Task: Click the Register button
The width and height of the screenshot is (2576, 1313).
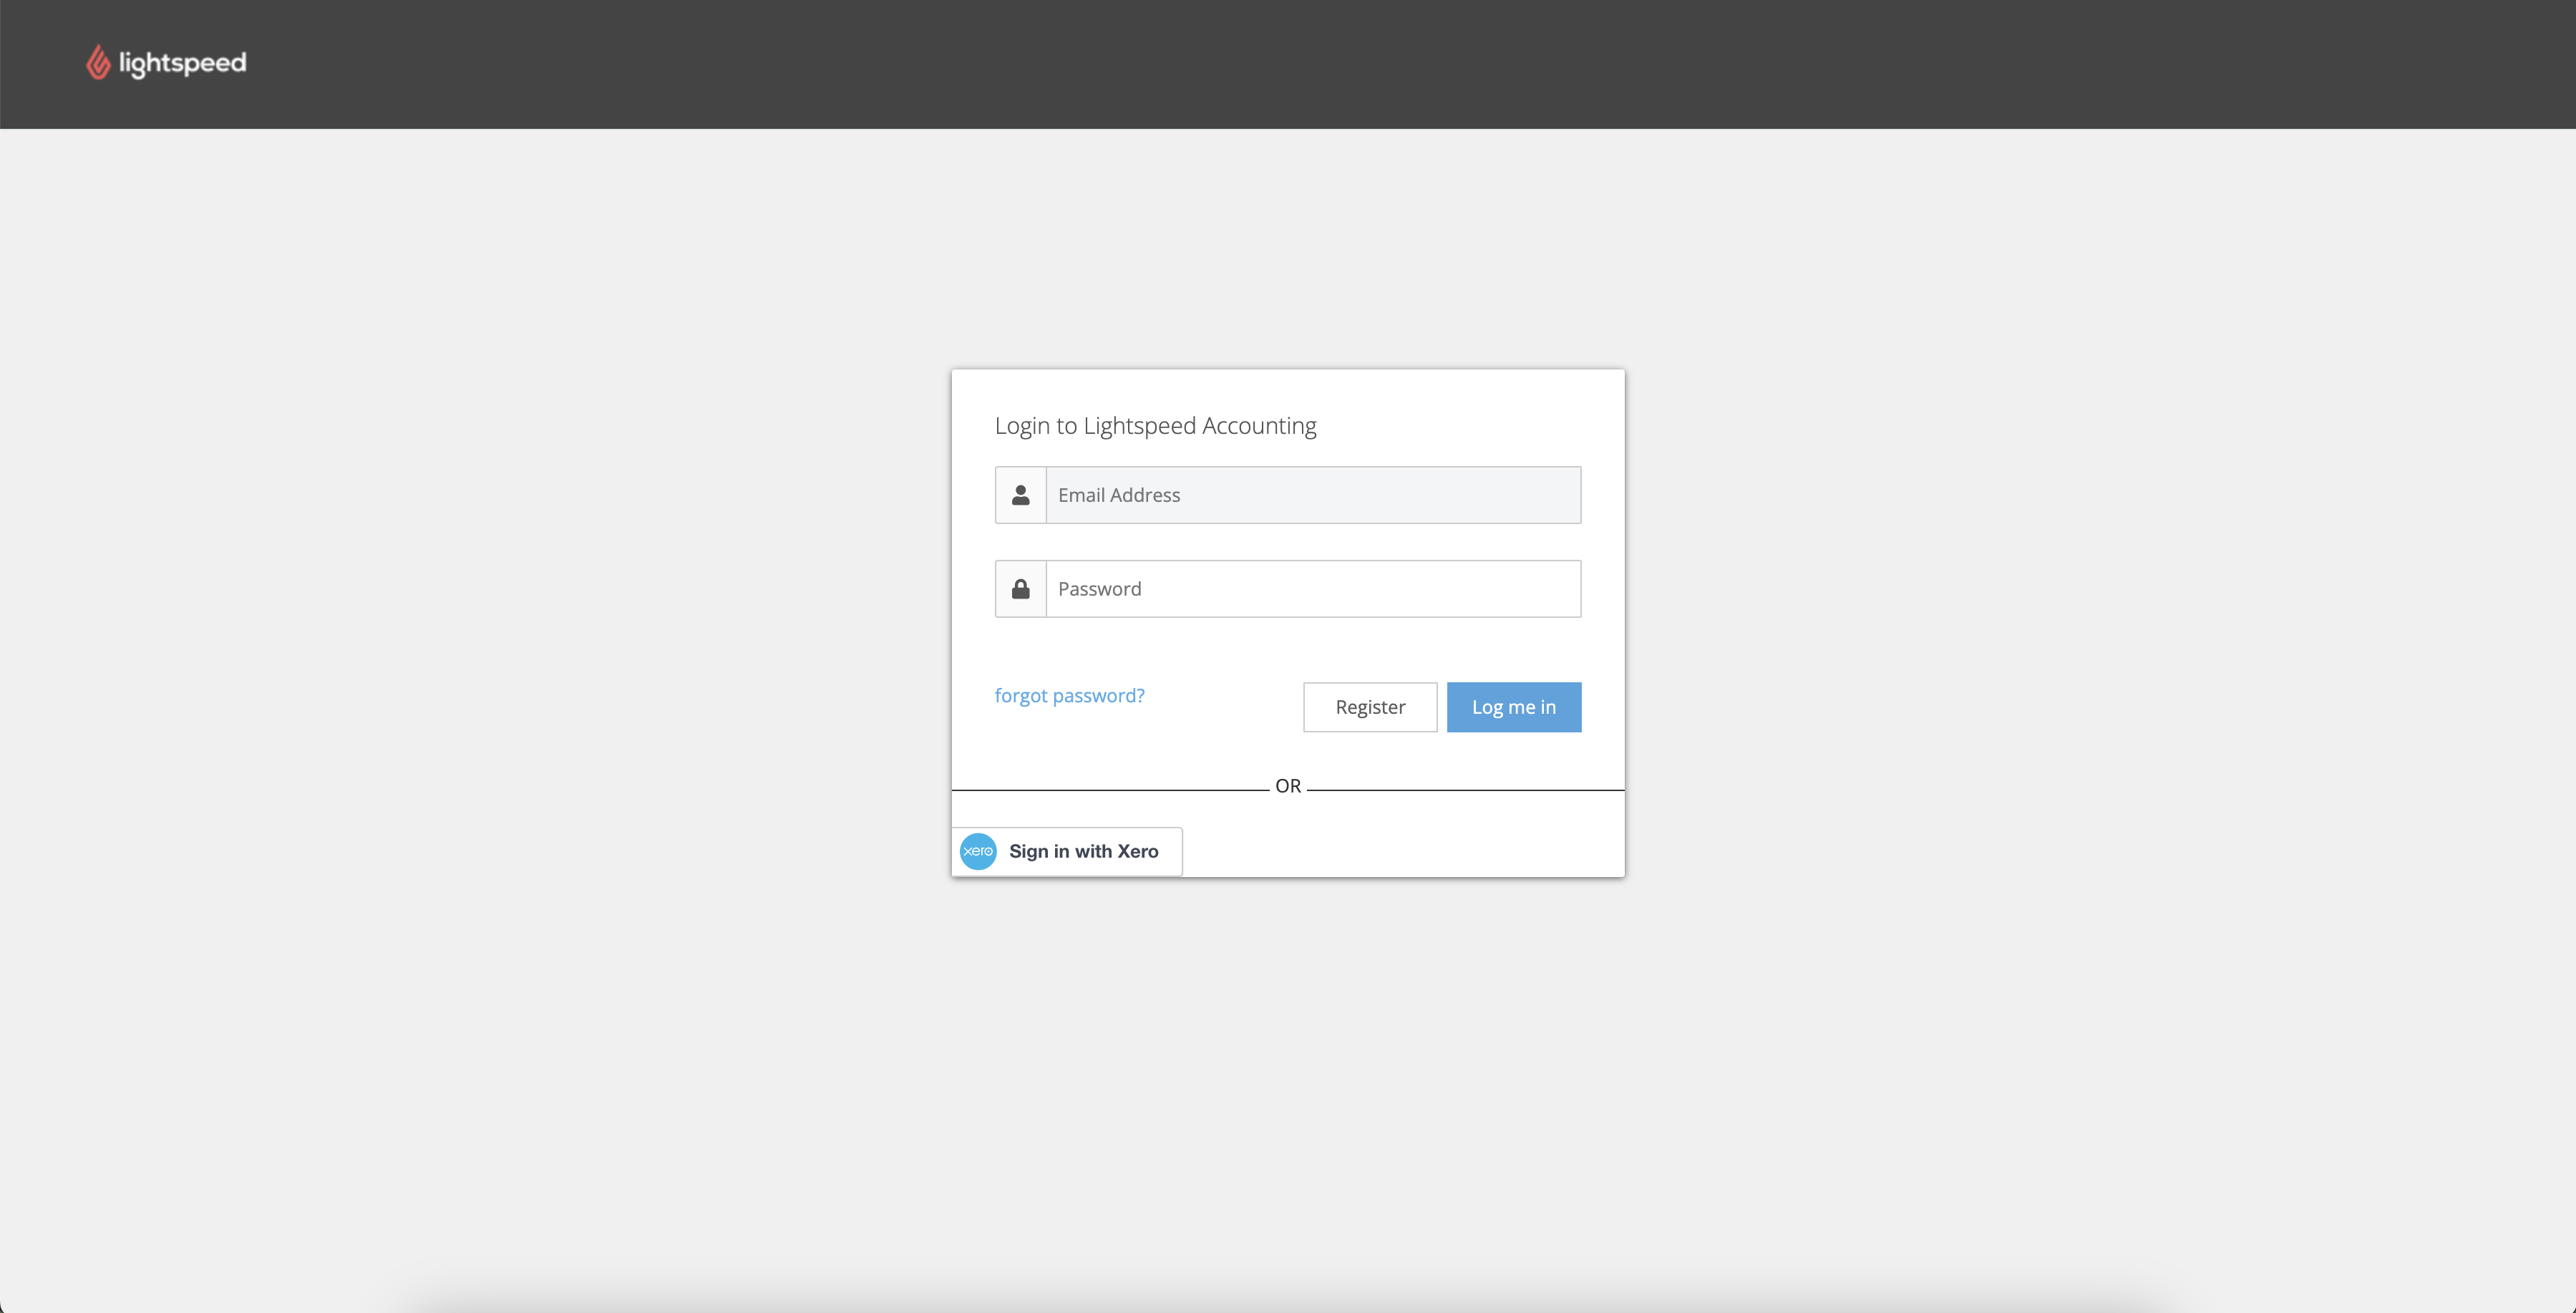Action: tap(1369, 707)
